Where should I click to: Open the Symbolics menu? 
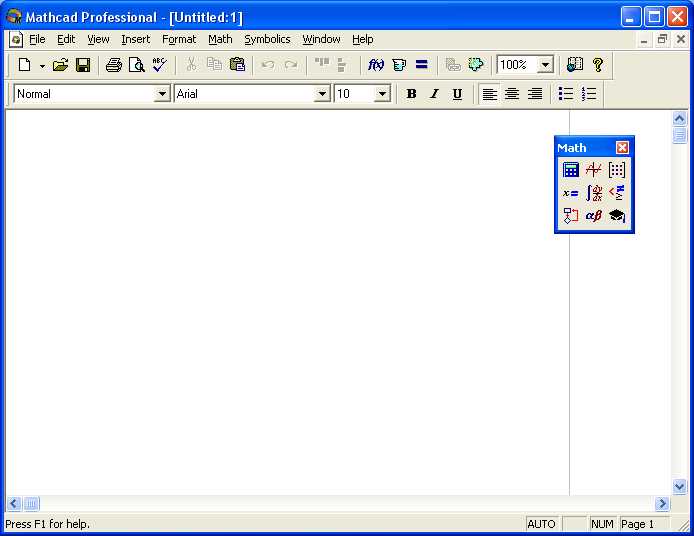pos(267,39)
